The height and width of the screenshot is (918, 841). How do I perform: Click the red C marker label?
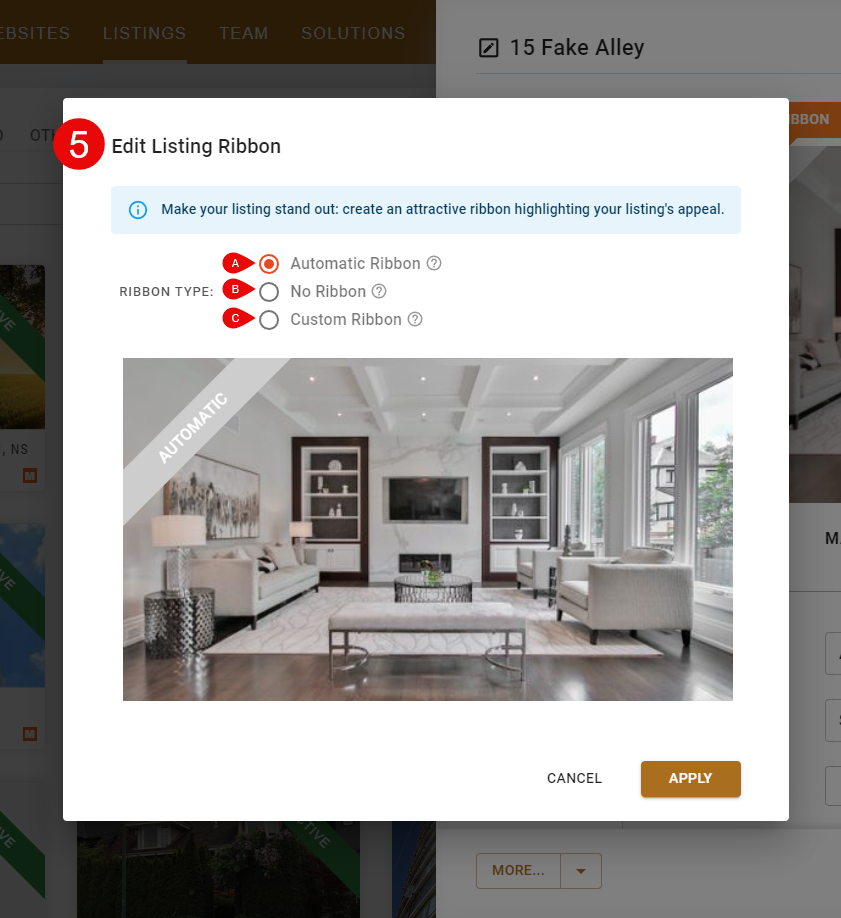pos(237,318)
